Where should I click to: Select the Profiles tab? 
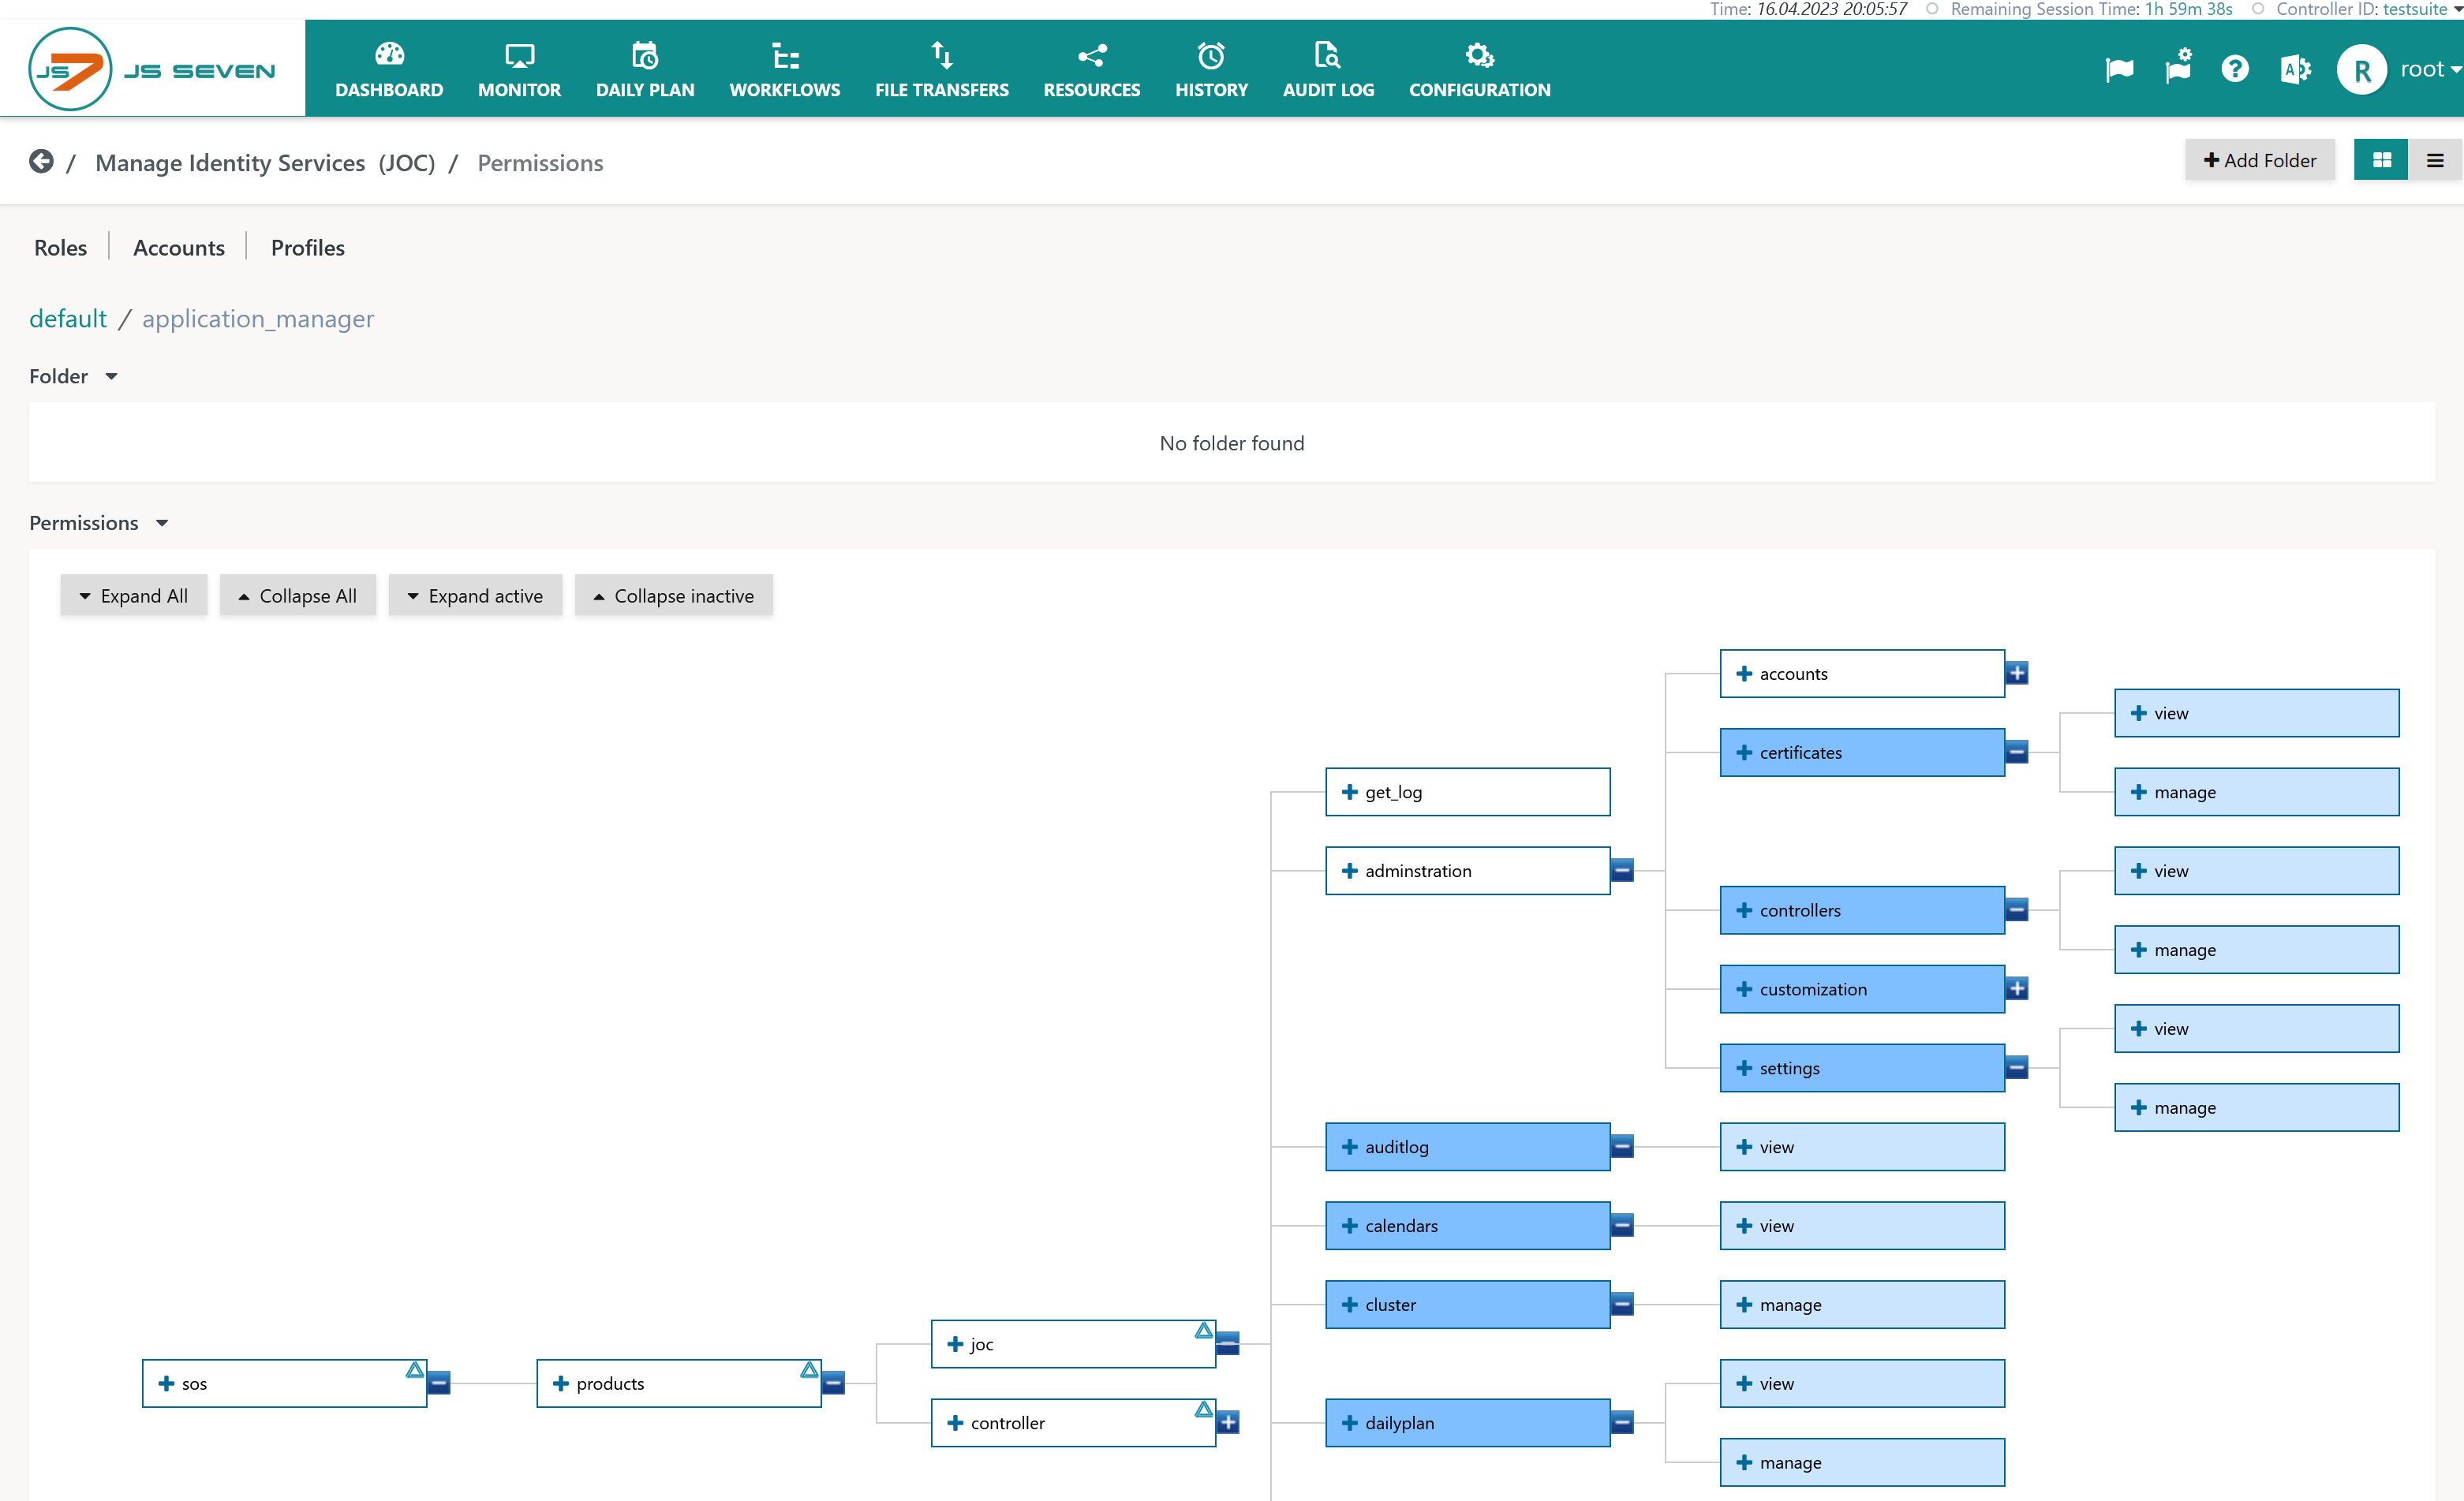[308, 246]
